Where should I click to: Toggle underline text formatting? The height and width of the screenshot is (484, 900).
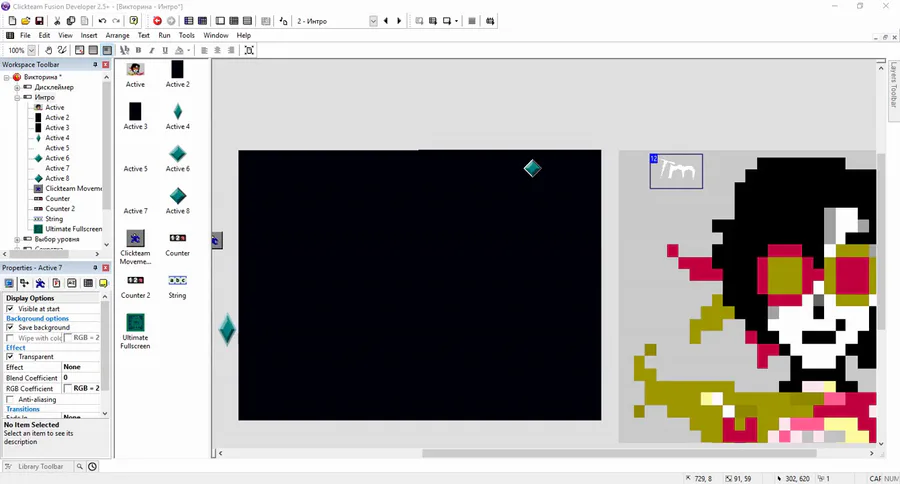click(x=165, y=50)
